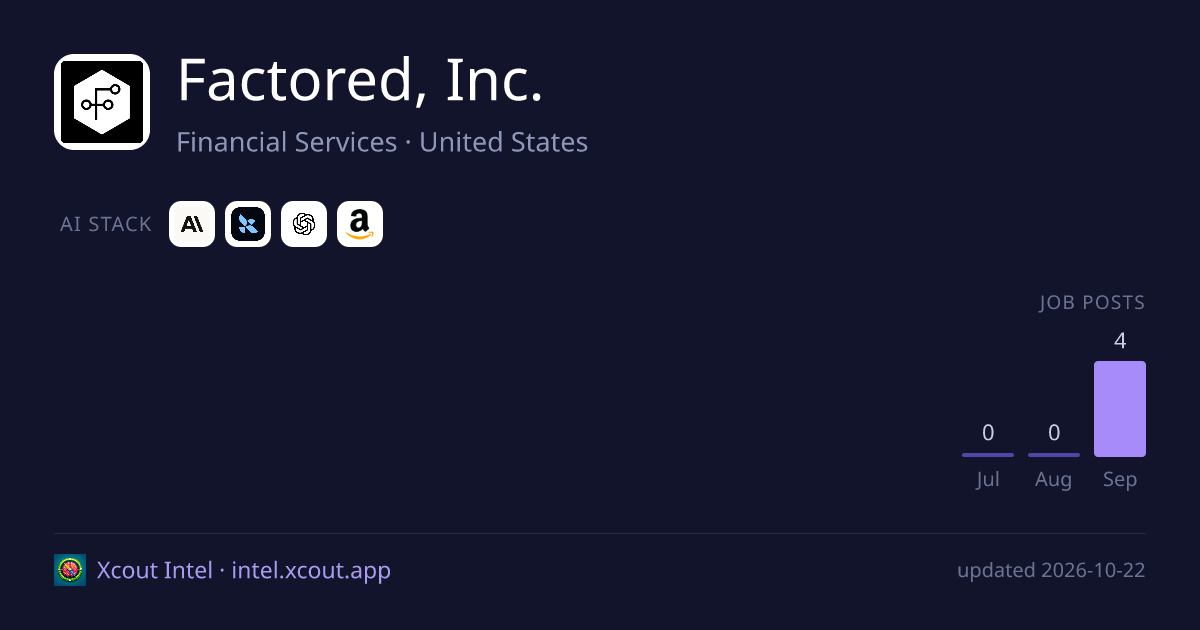Click the JOB POSTS chart heading
This screenshot has width=1200, height=630.
pyautogui.click(x=1092, y=302)
